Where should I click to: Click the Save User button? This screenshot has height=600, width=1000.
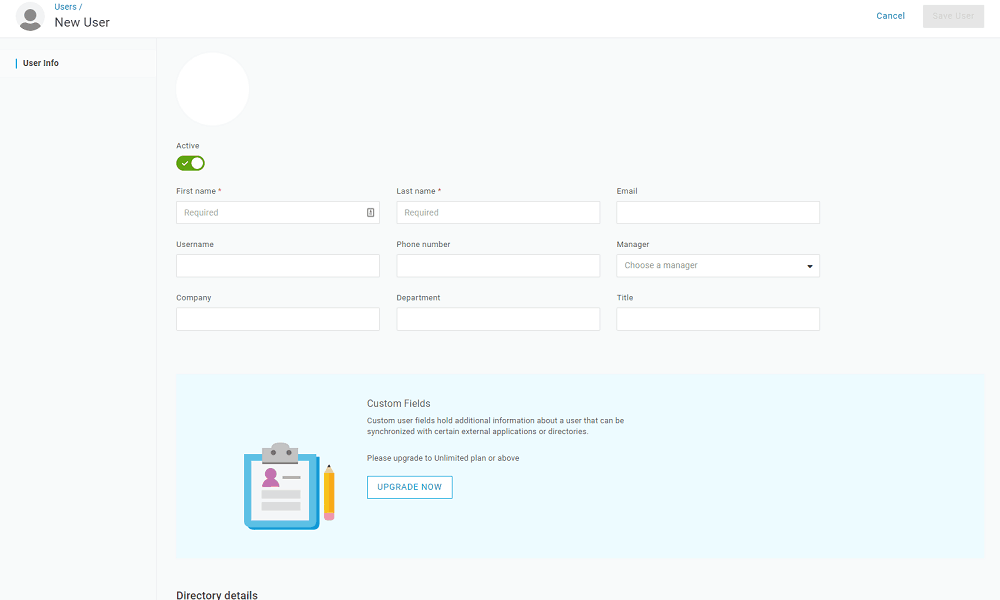point(953,16)
